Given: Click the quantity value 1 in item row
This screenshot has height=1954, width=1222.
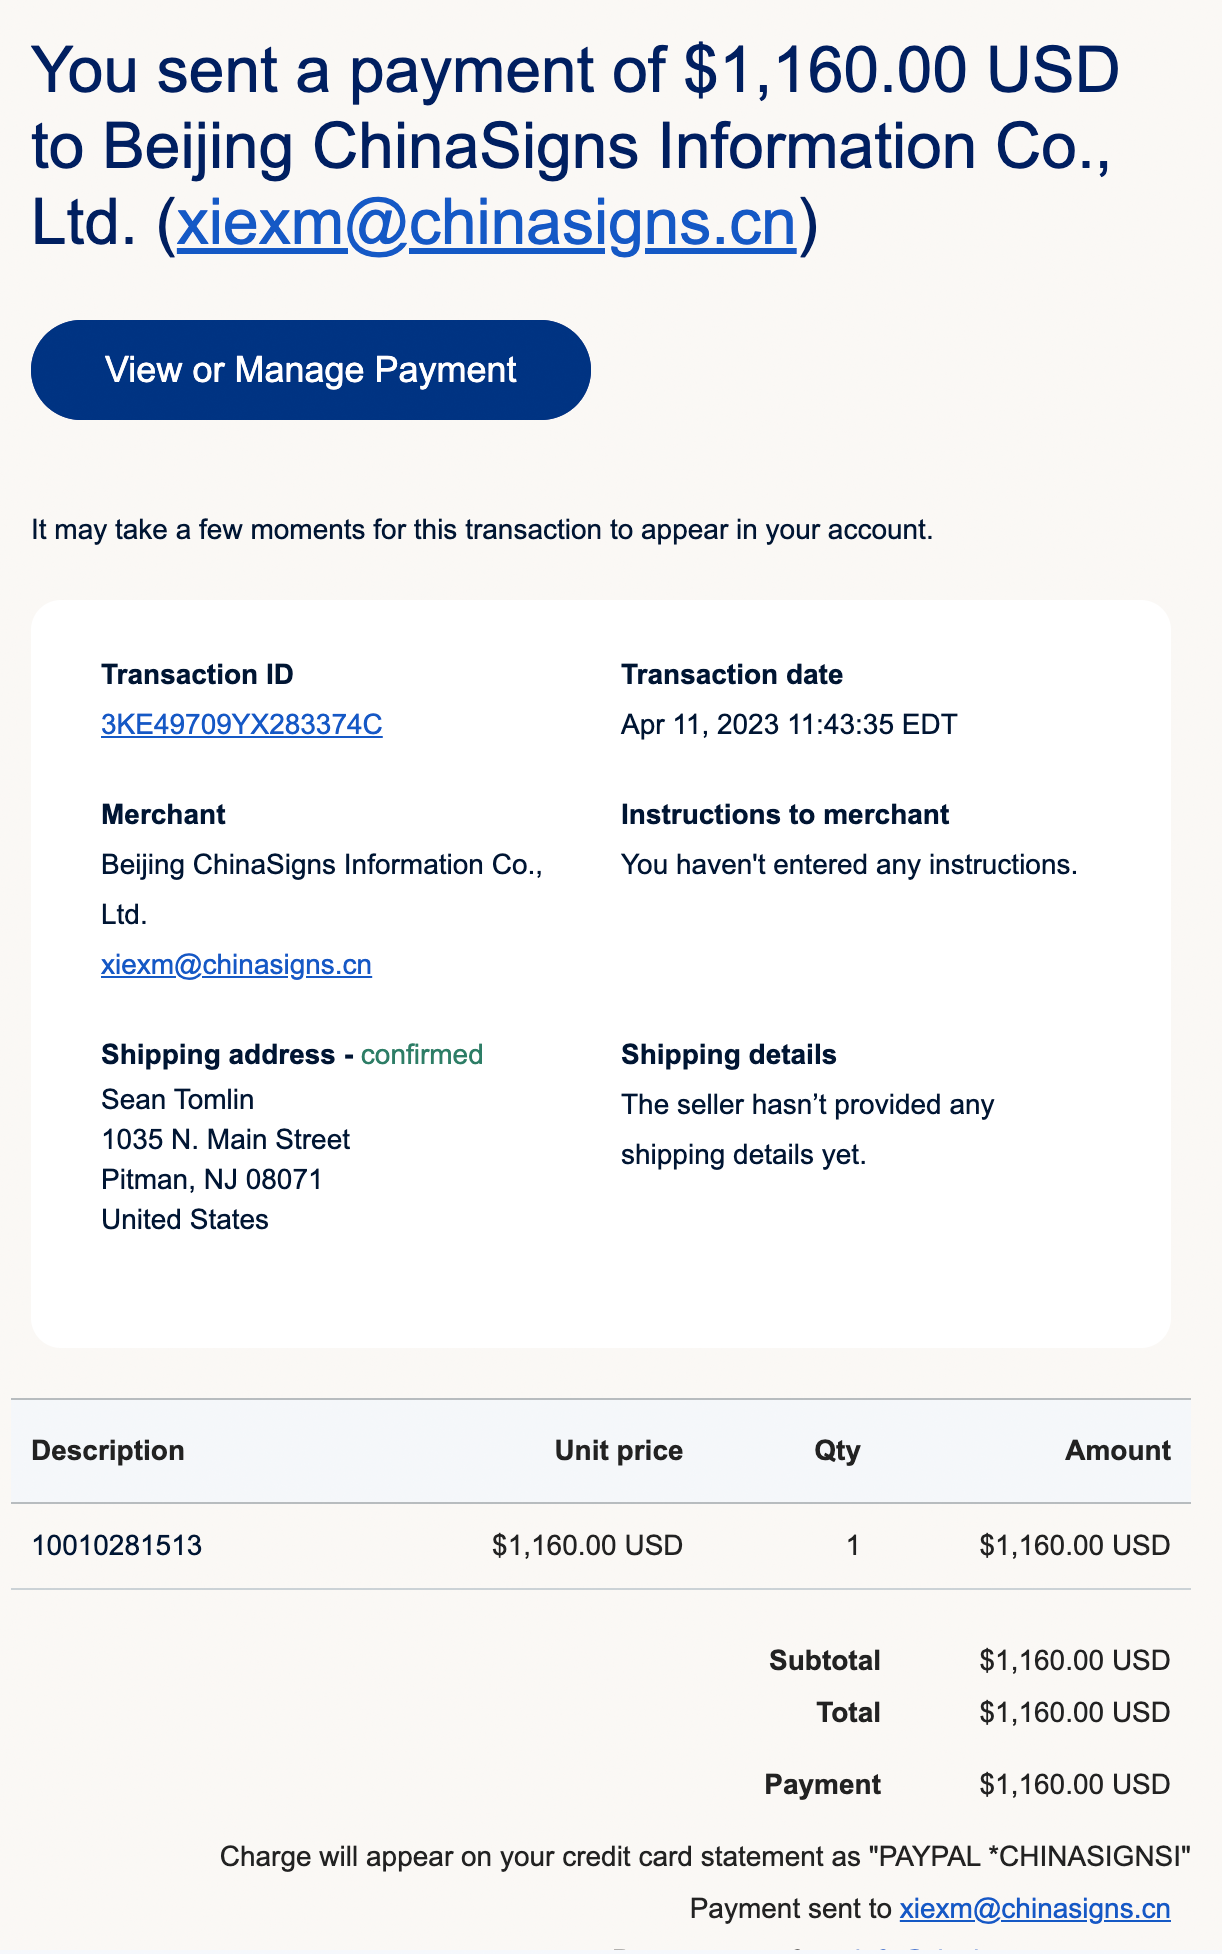Looking at the screenshot, I should 853,1546.
